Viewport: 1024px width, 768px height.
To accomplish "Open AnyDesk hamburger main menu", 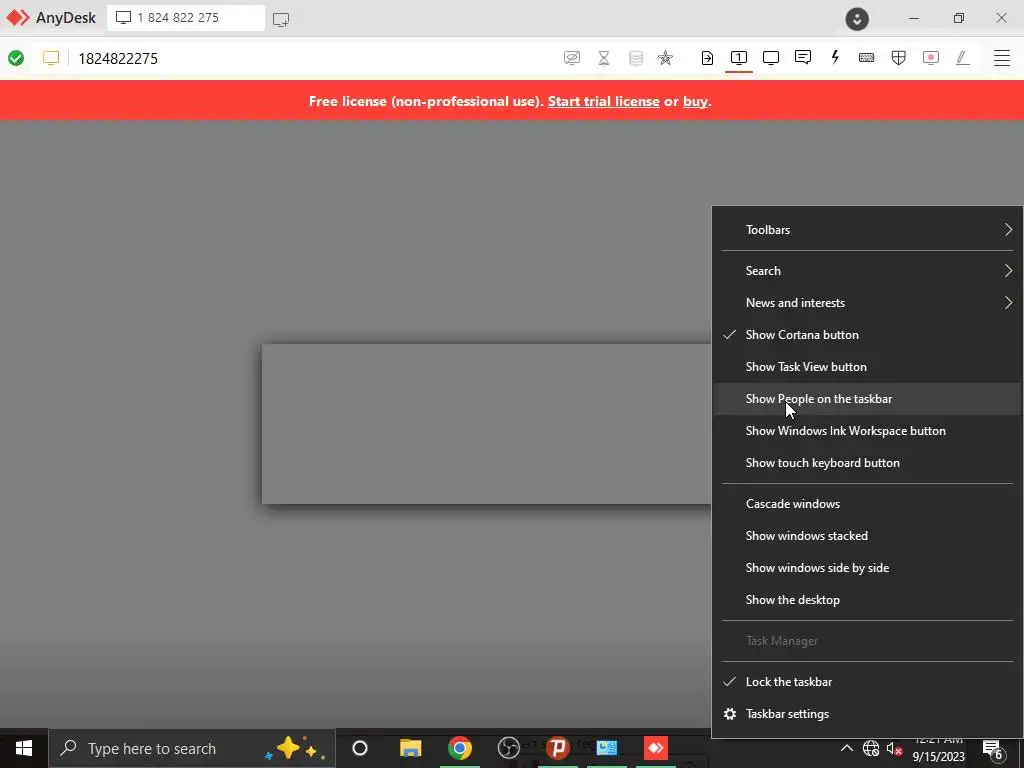I will [x=1002, y=58].
